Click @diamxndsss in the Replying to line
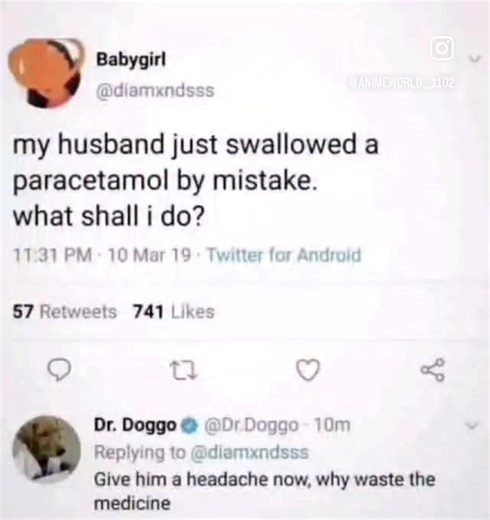The width and height of the screenshot is (490, 520). click(248, 453)
